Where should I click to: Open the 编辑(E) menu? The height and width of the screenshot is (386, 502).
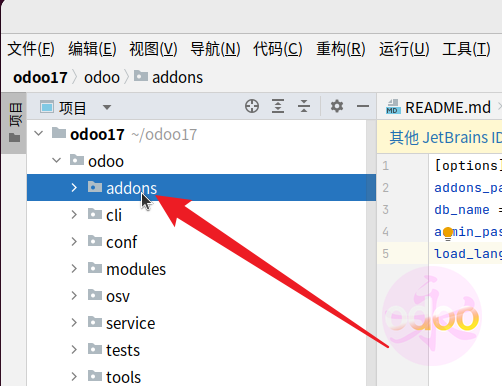point(92,49)
